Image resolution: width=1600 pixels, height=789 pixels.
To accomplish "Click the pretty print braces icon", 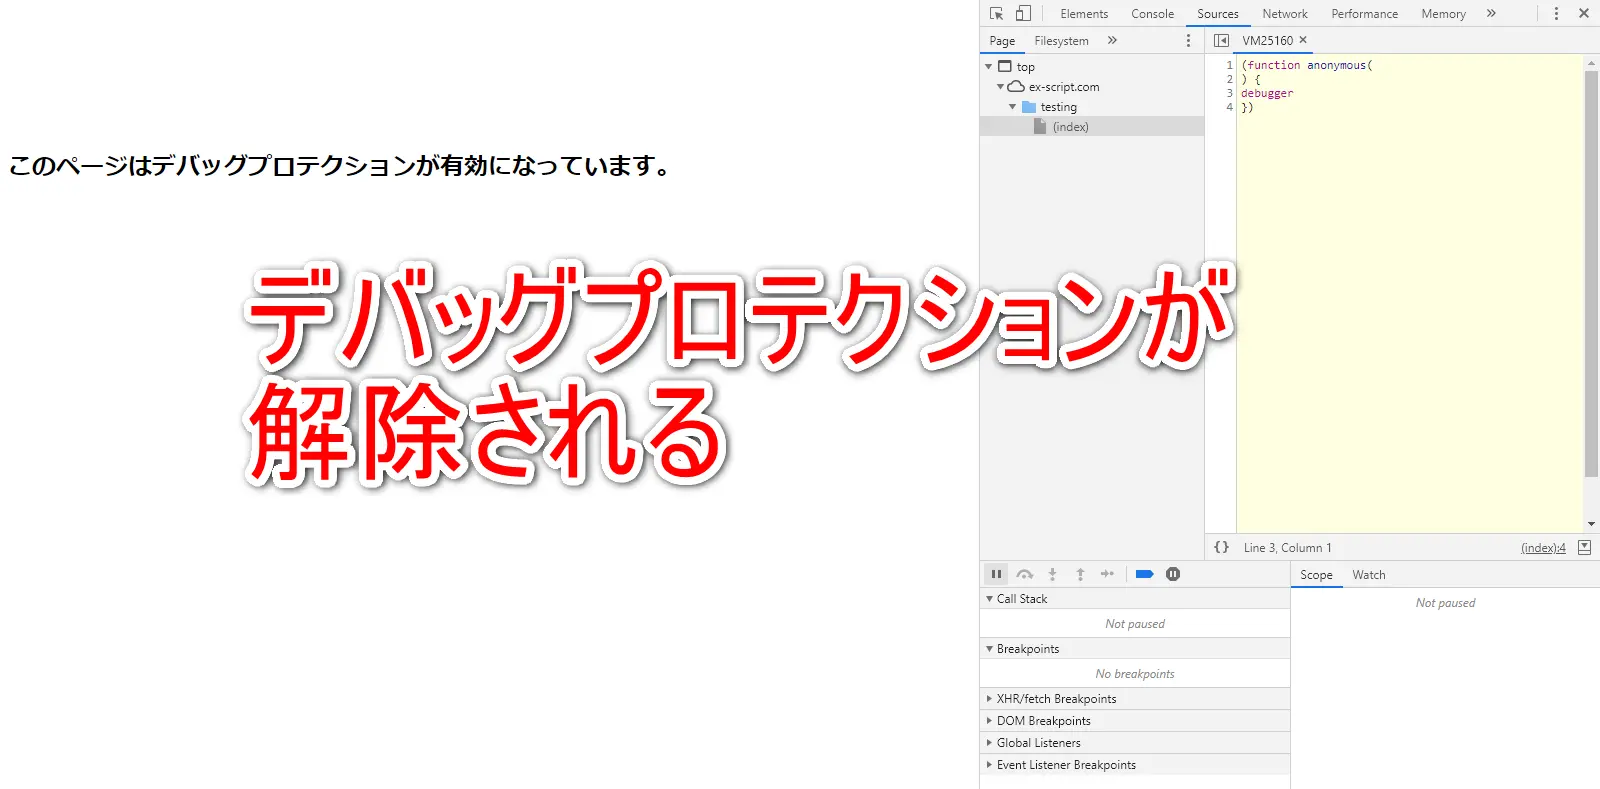I will 1221,547.
